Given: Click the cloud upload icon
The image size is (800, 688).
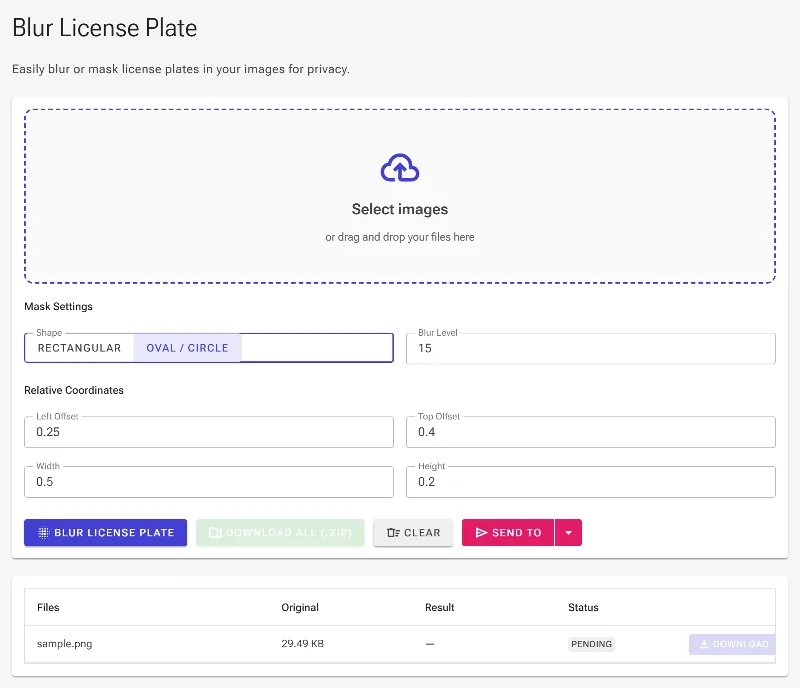Looking at the screenshot, I should coord(400,168).
